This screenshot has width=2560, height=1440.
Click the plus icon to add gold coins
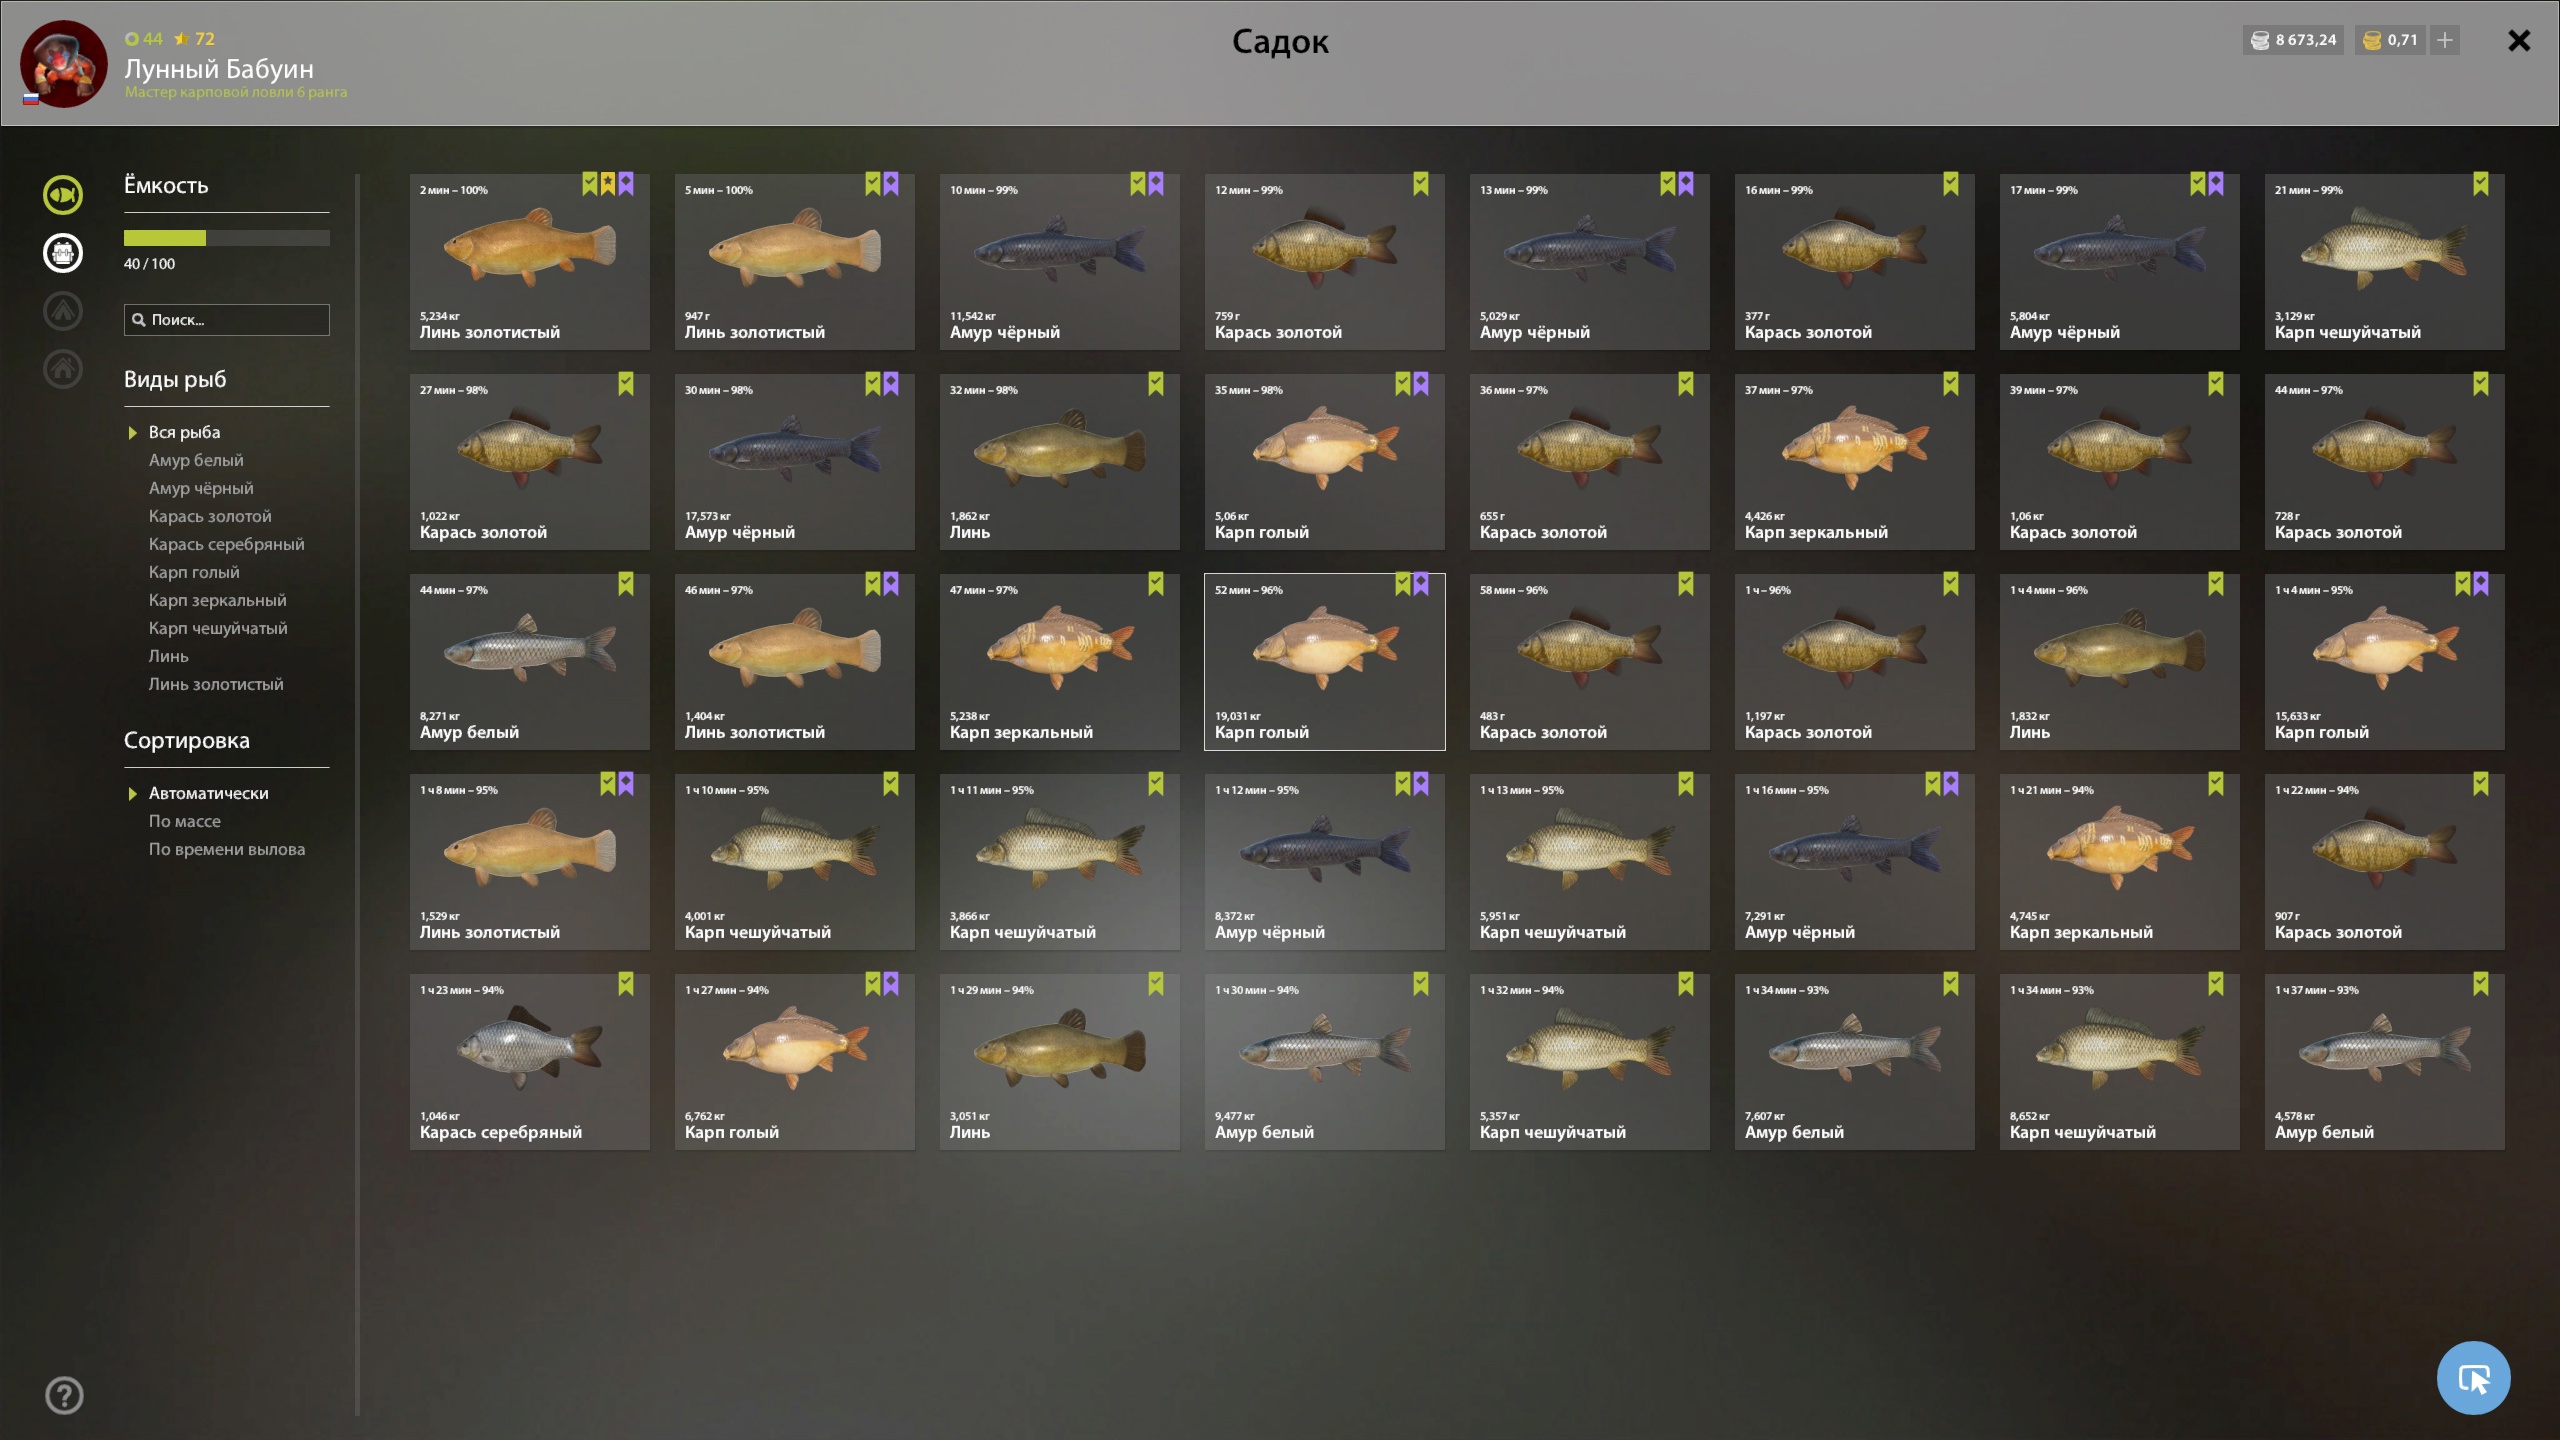click(2445, 40)
